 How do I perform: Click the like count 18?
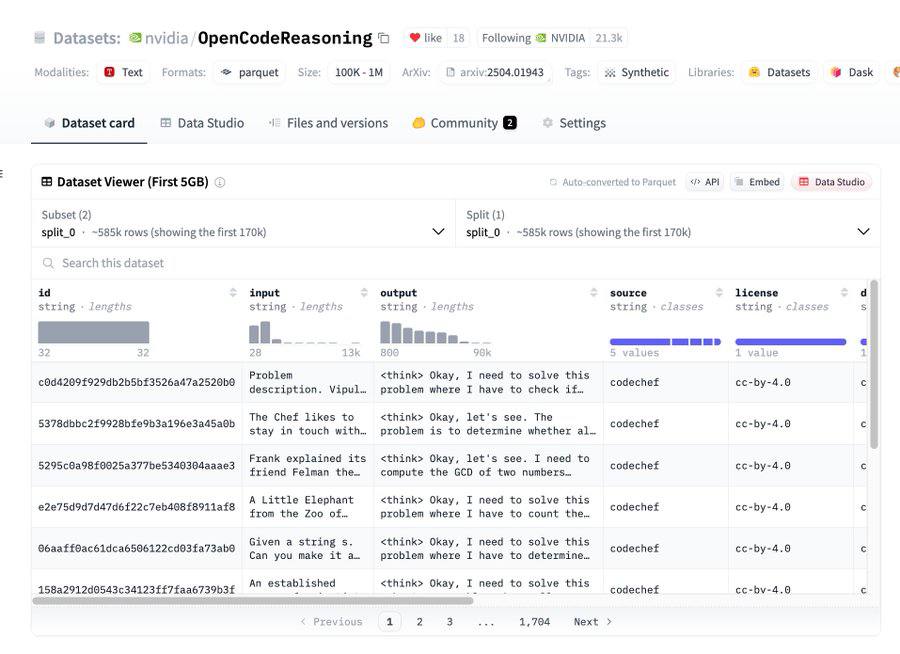[459, 38]
